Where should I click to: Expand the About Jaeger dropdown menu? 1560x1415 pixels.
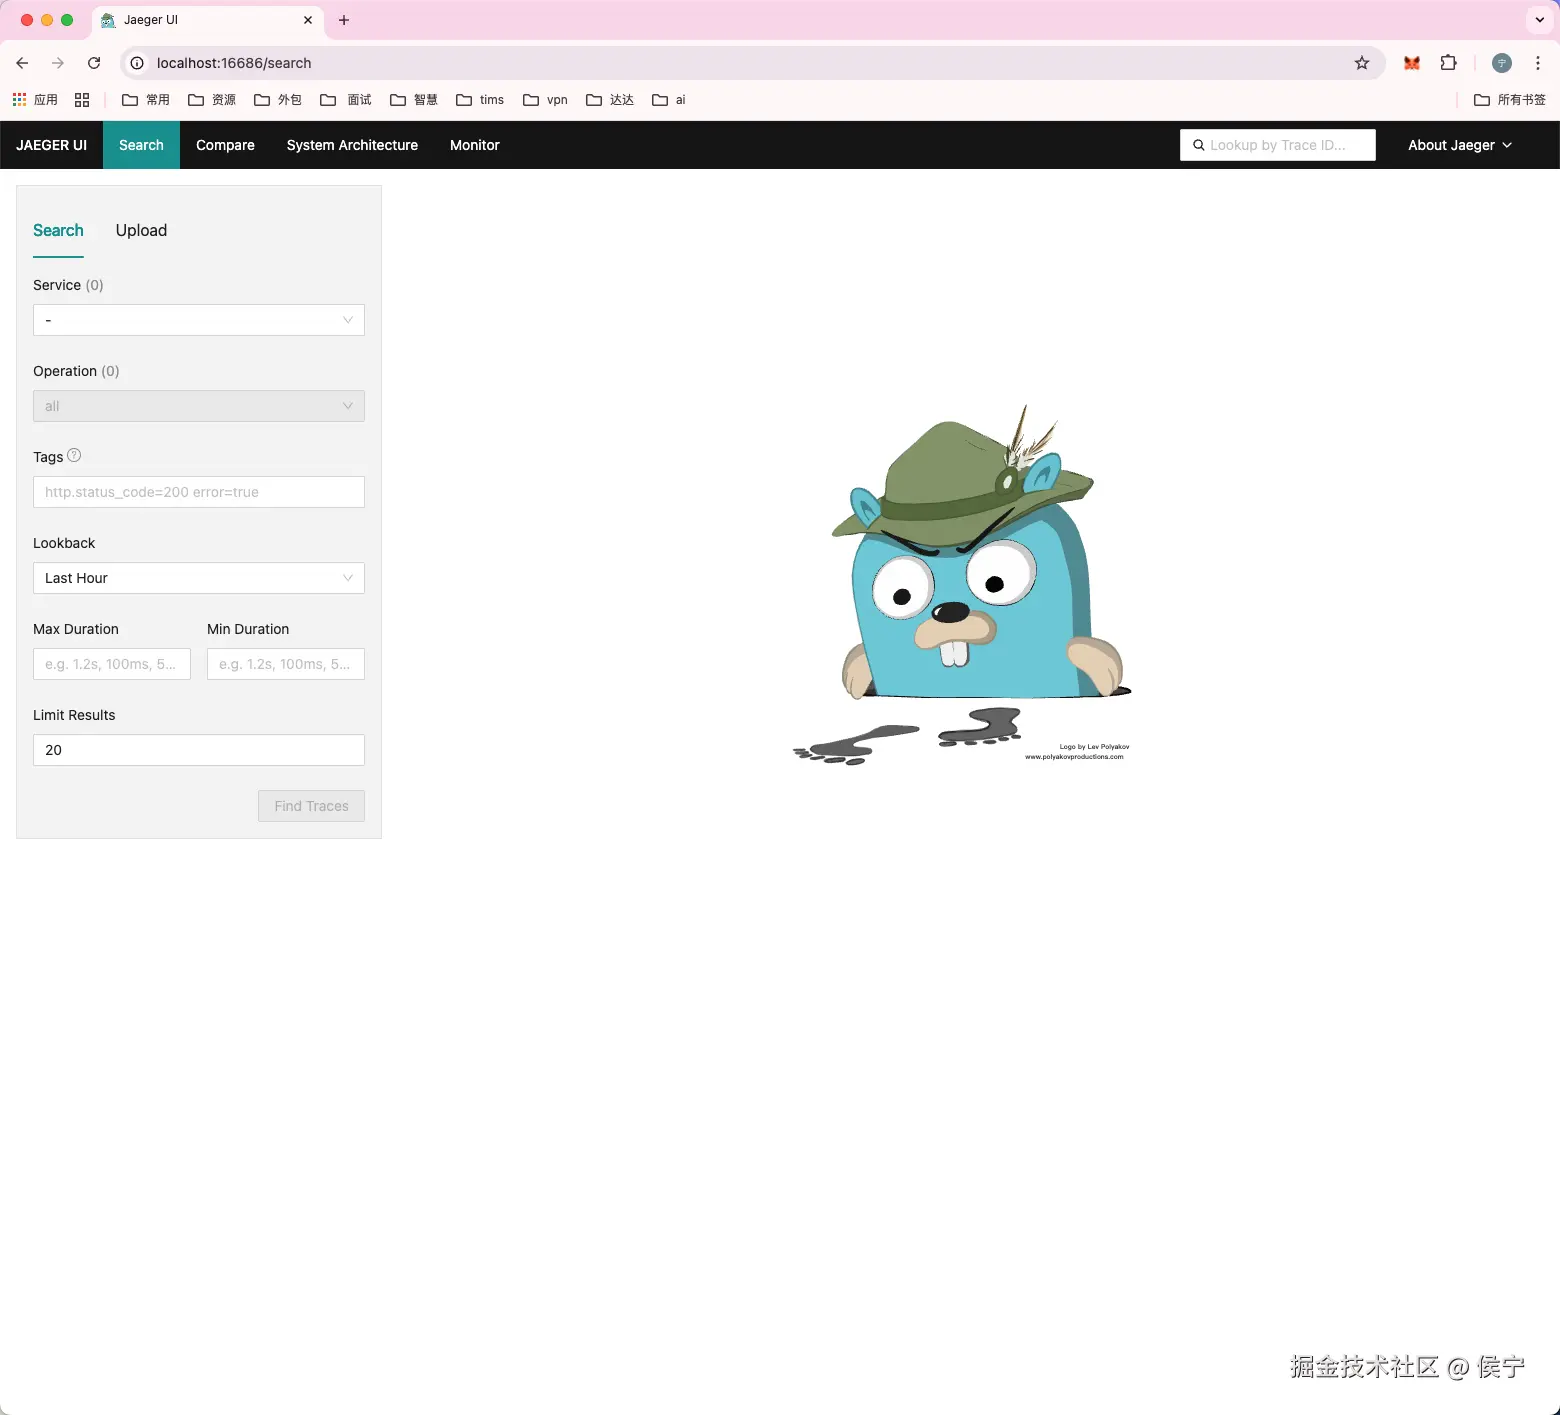click(x=1460, y=145)
